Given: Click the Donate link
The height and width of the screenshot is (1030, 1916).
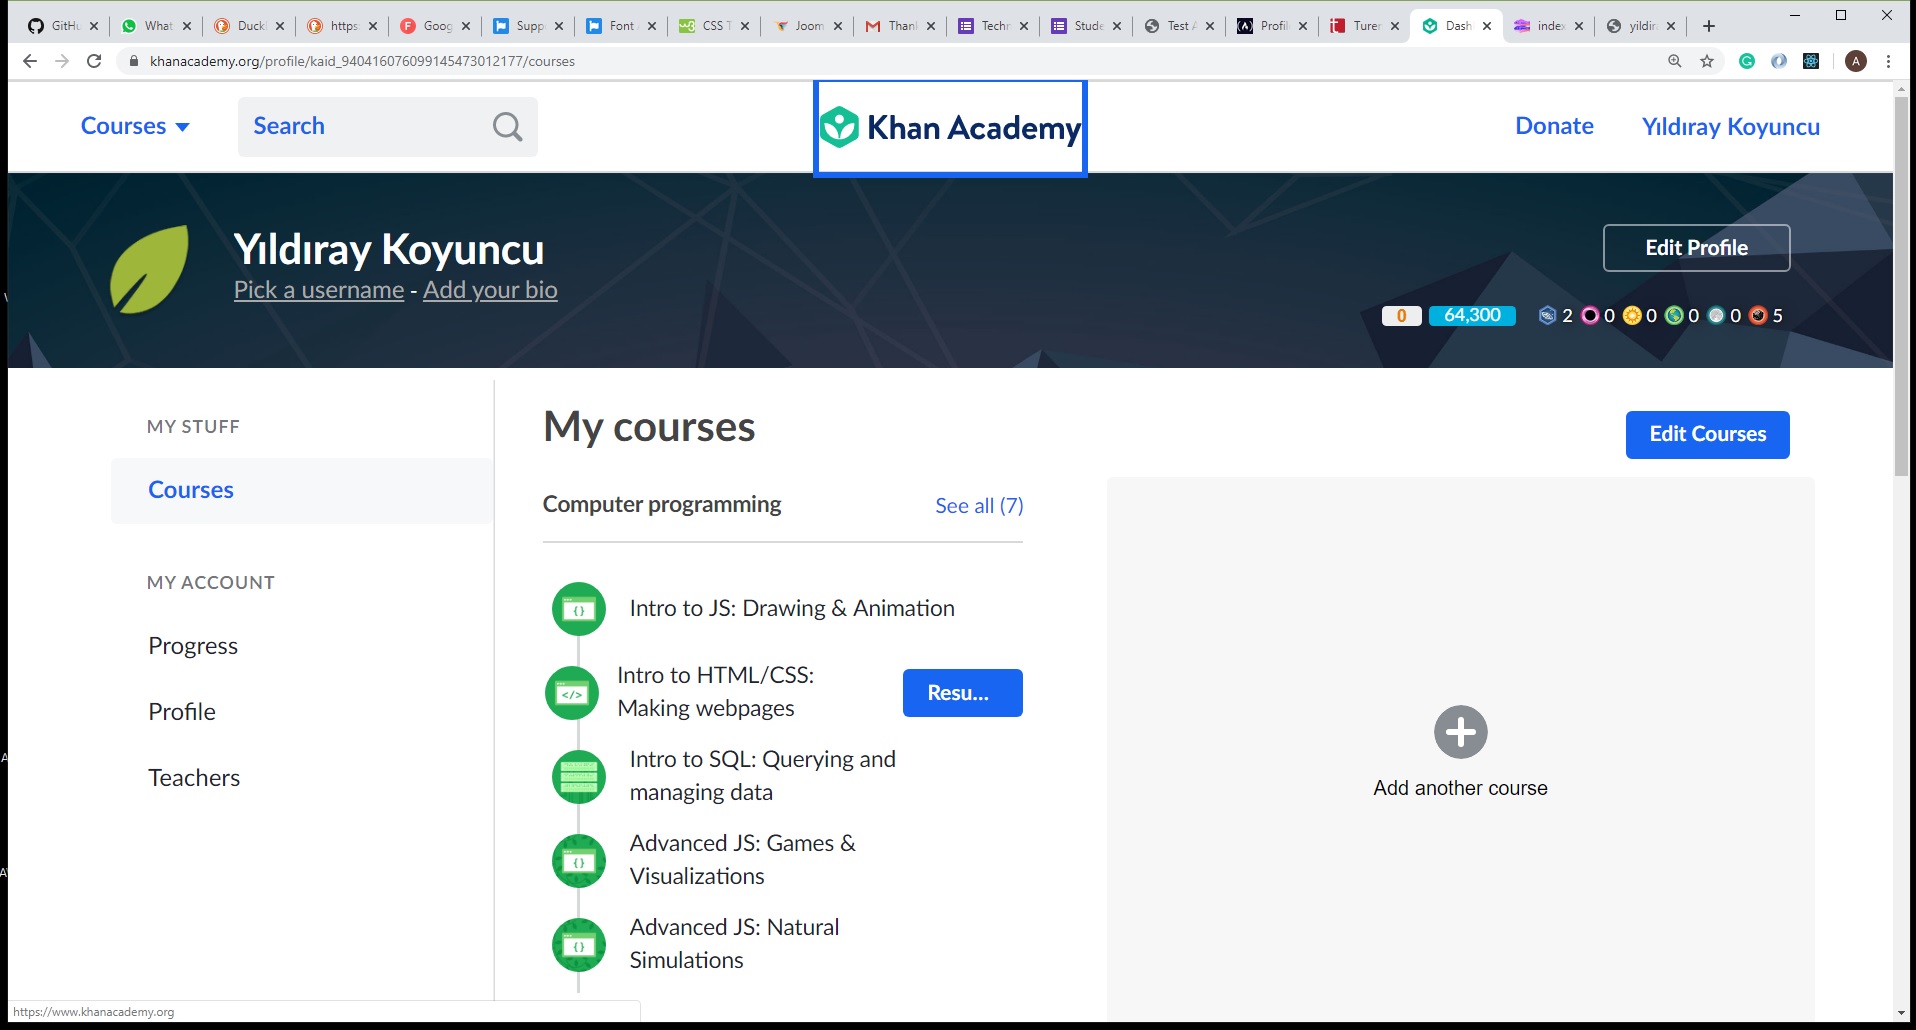Looking at the screenshot, I should [1554, 126].
